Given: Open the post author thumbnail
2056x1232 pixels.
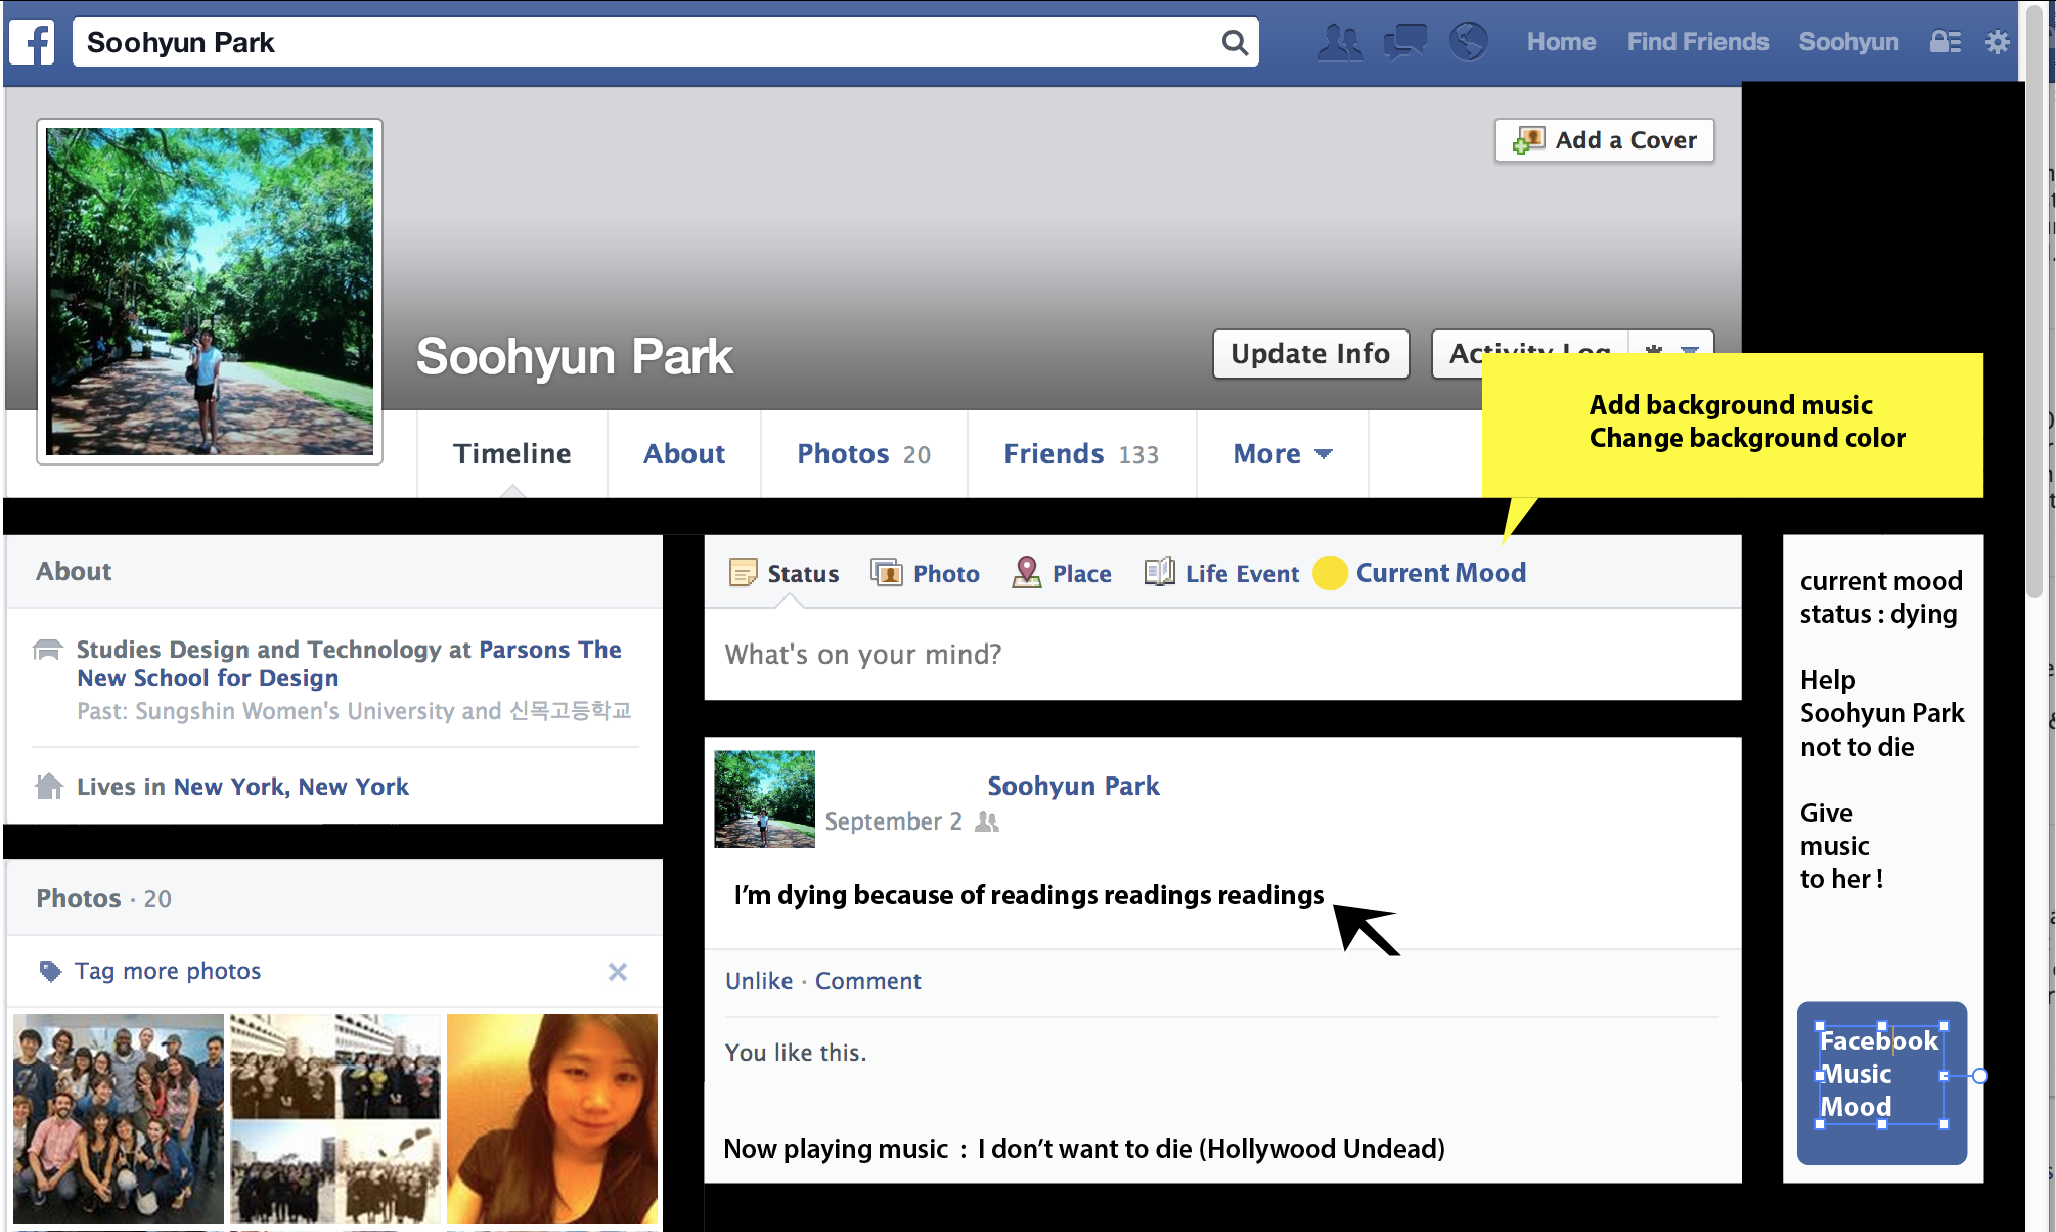Looking at the screenshot, I should [x=765, y=799].
